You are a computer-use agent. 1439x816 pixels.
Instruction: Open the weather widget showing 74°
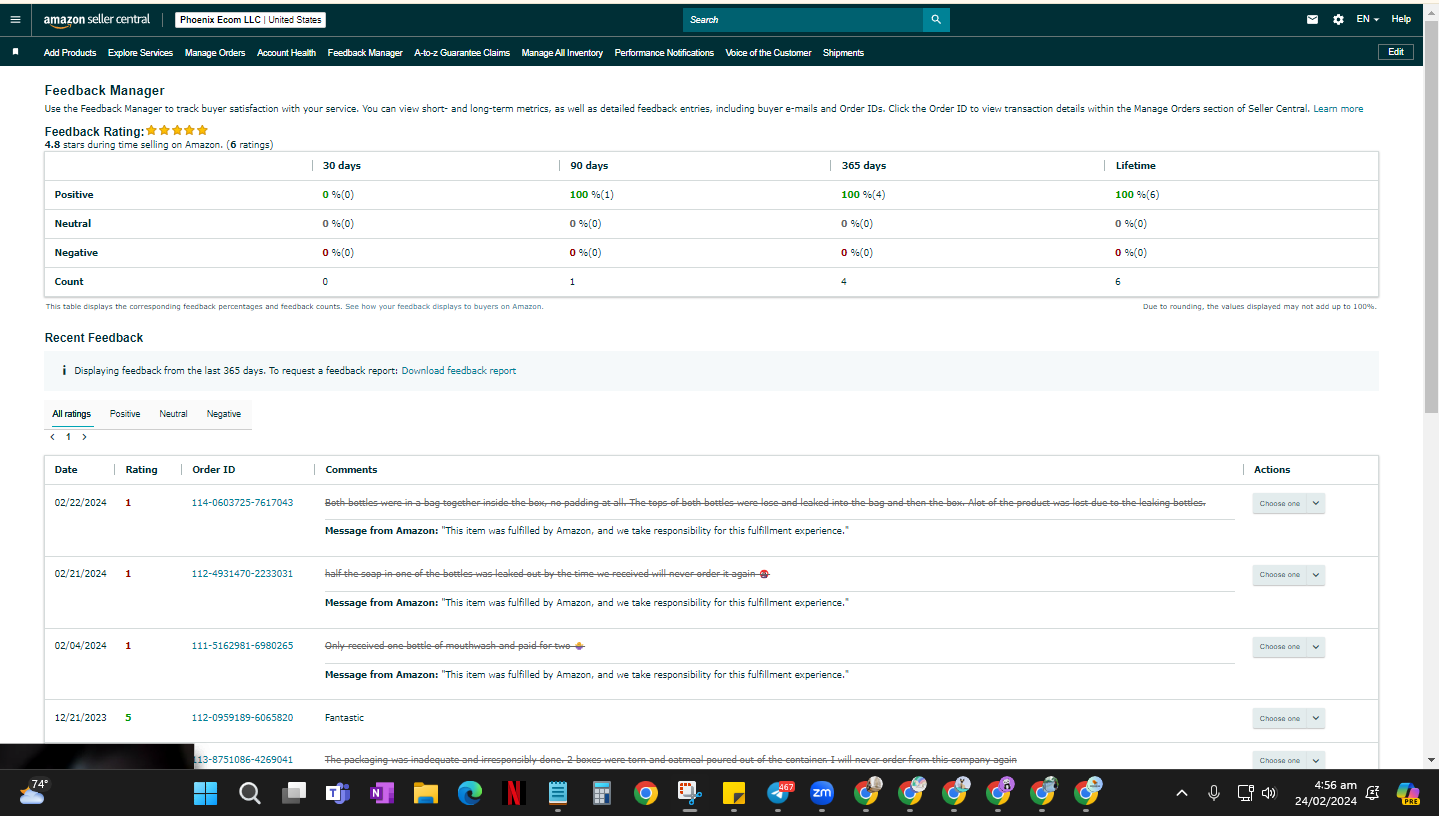pos(33,791)
